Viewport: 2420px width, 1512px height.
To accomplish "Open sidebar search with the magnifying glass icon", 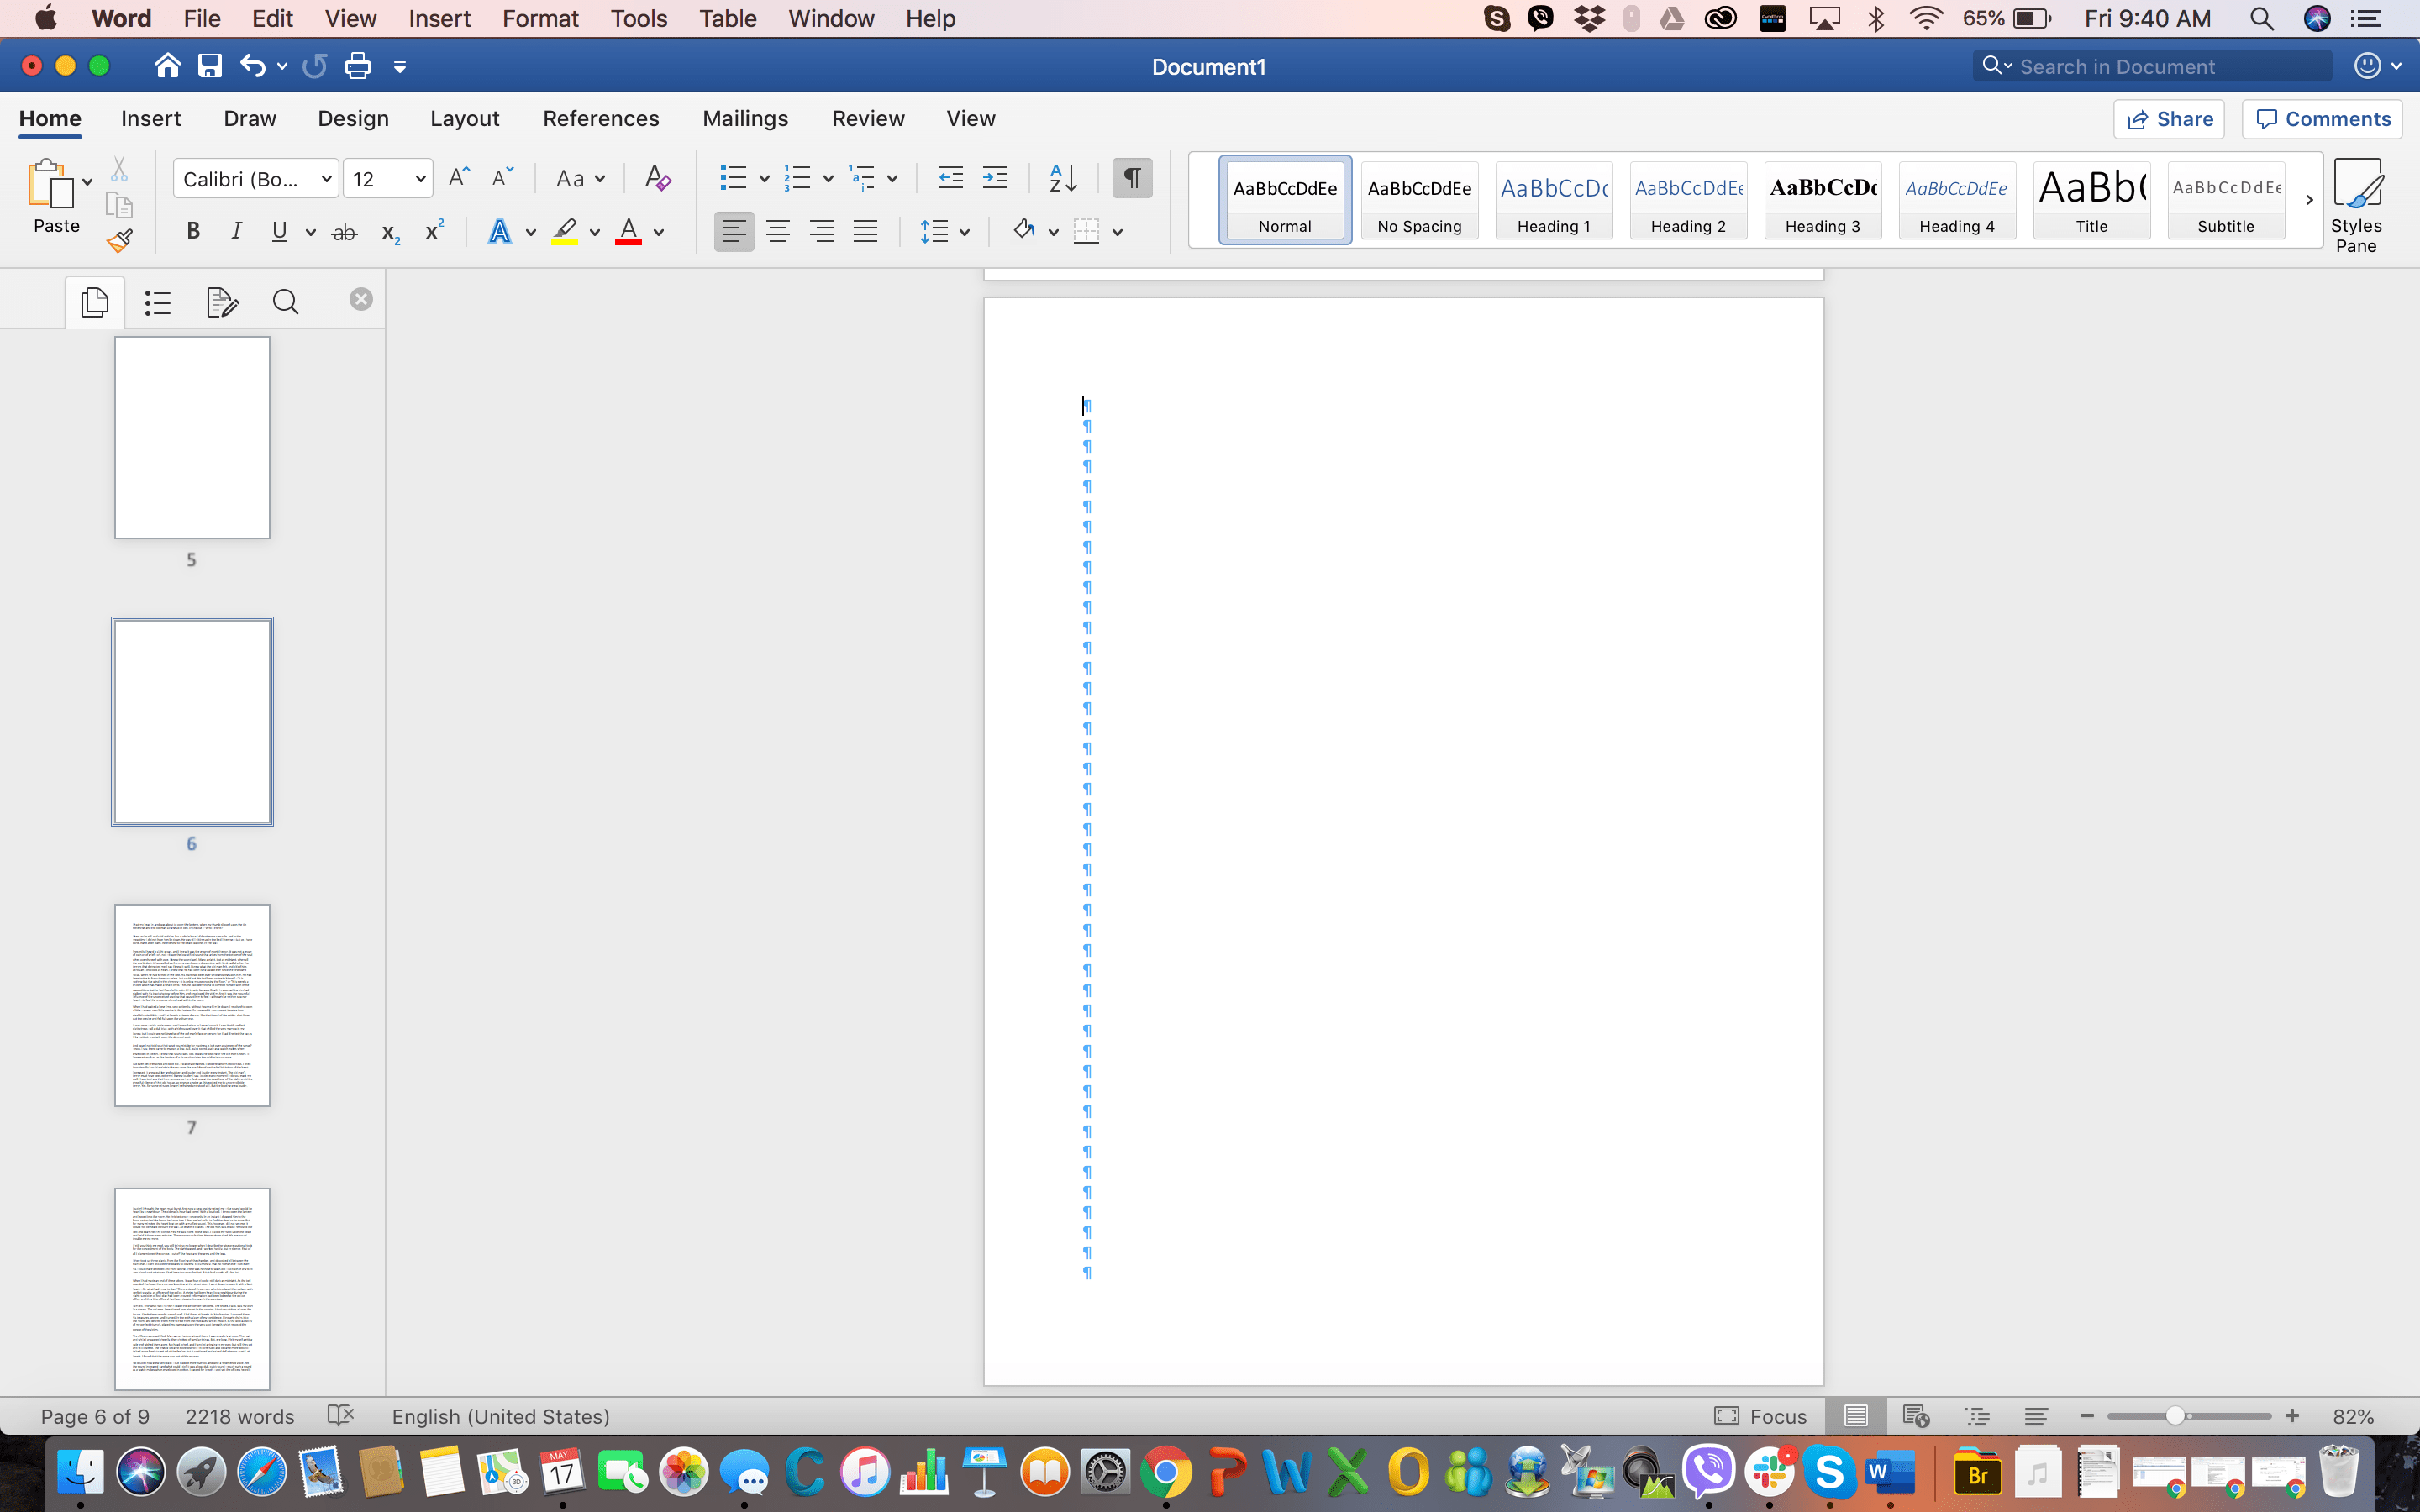I will coord(285,301).
